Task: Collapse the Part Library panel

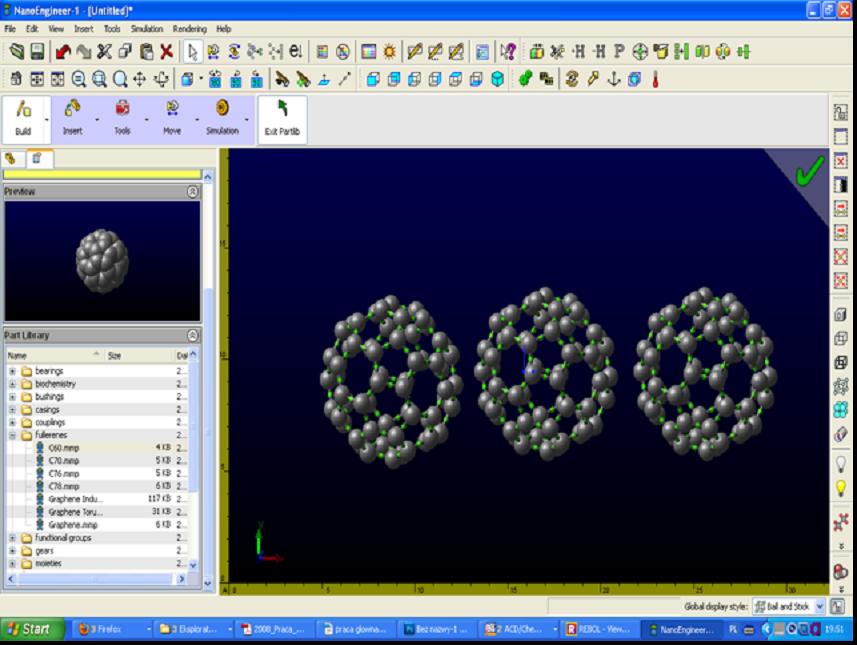Action: (x=192, y=335)
